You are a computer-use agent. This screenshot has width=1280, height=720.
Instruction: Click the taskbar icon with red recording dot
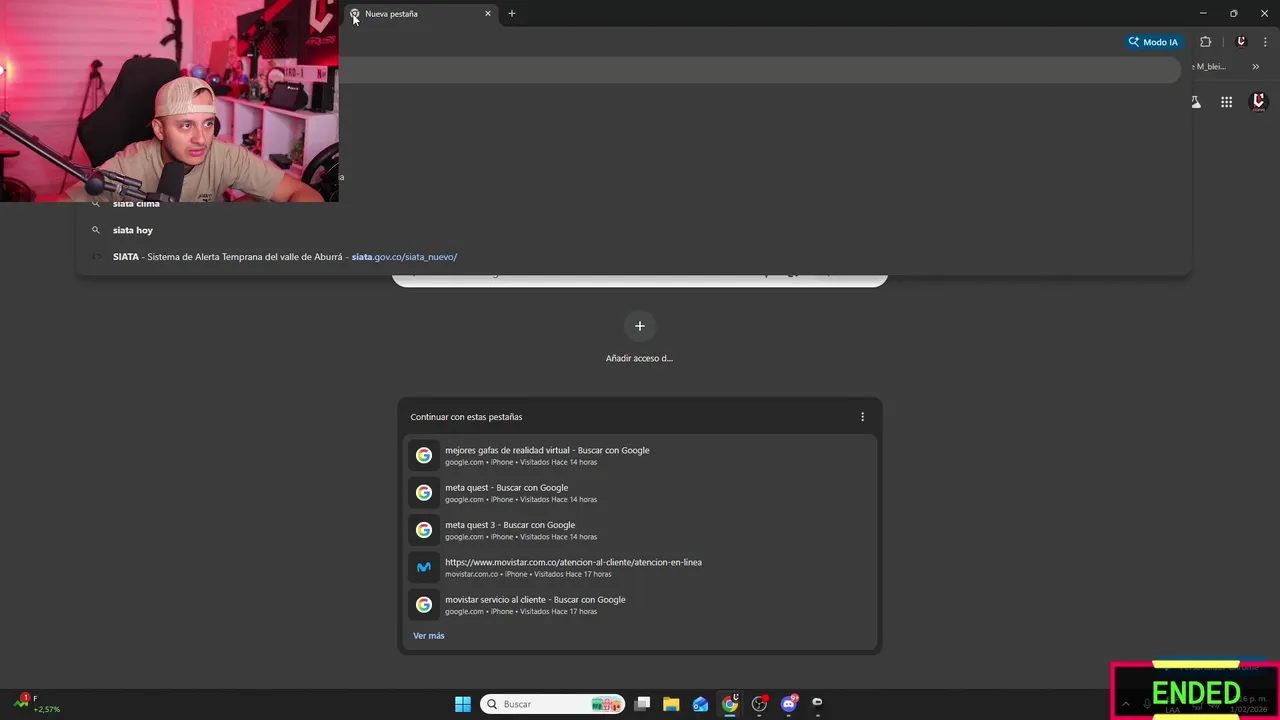pyautogui.click(x=760, y=703)
